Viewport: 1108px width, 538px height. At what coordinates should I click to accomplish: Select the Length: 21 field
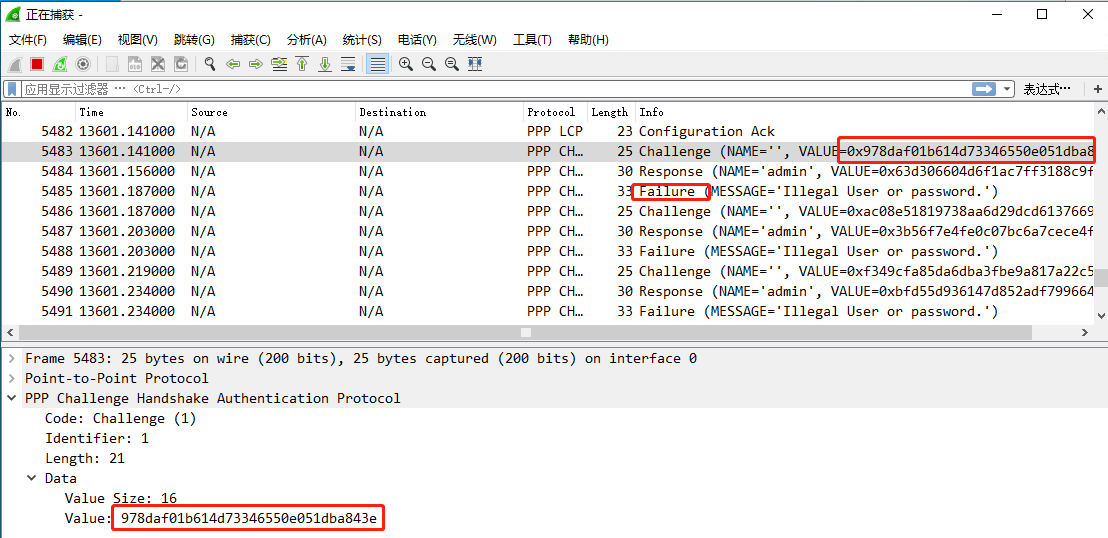tap(85, 458)
